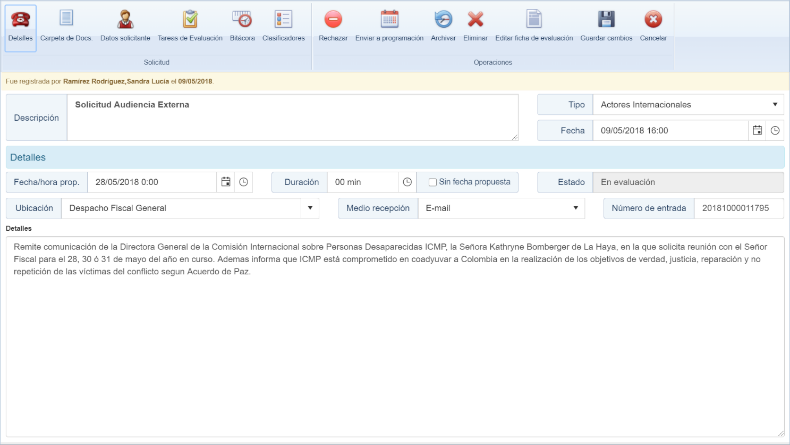Click the red Rechazar icon
This screenshot has width=790, height=445.
(x=333, y=19)
